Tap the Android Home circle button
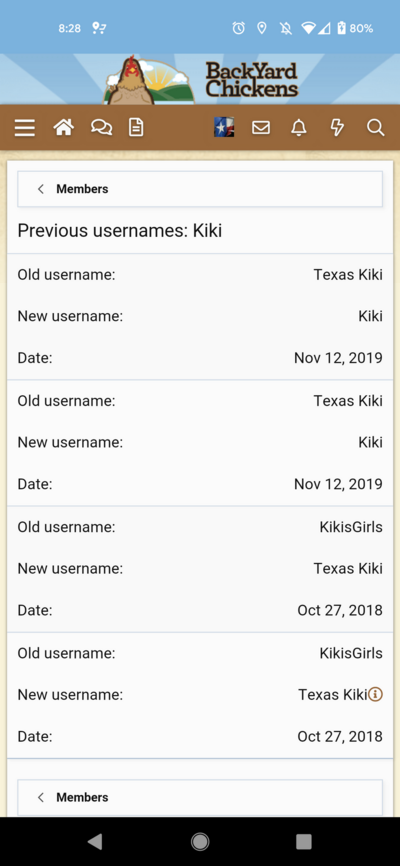 pyautogui.click(x=200, y=841)
